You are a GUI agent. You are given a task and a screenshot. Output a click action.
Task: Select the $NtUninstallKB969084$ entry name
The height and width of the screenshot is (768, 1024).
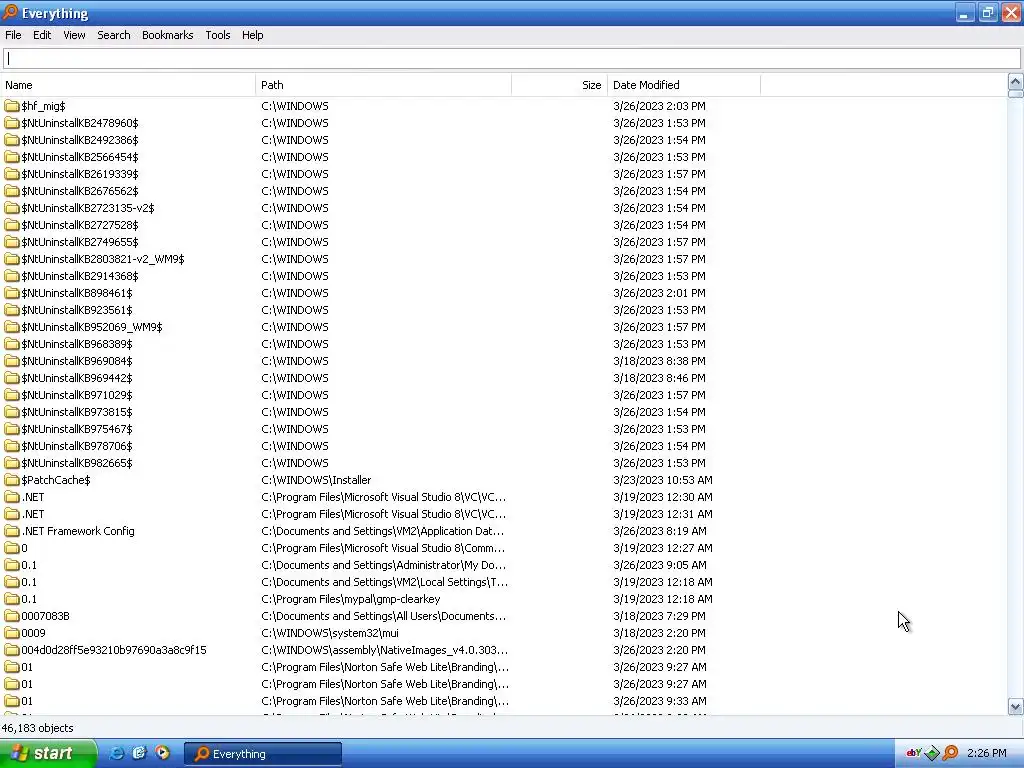(x=76, y=361)
